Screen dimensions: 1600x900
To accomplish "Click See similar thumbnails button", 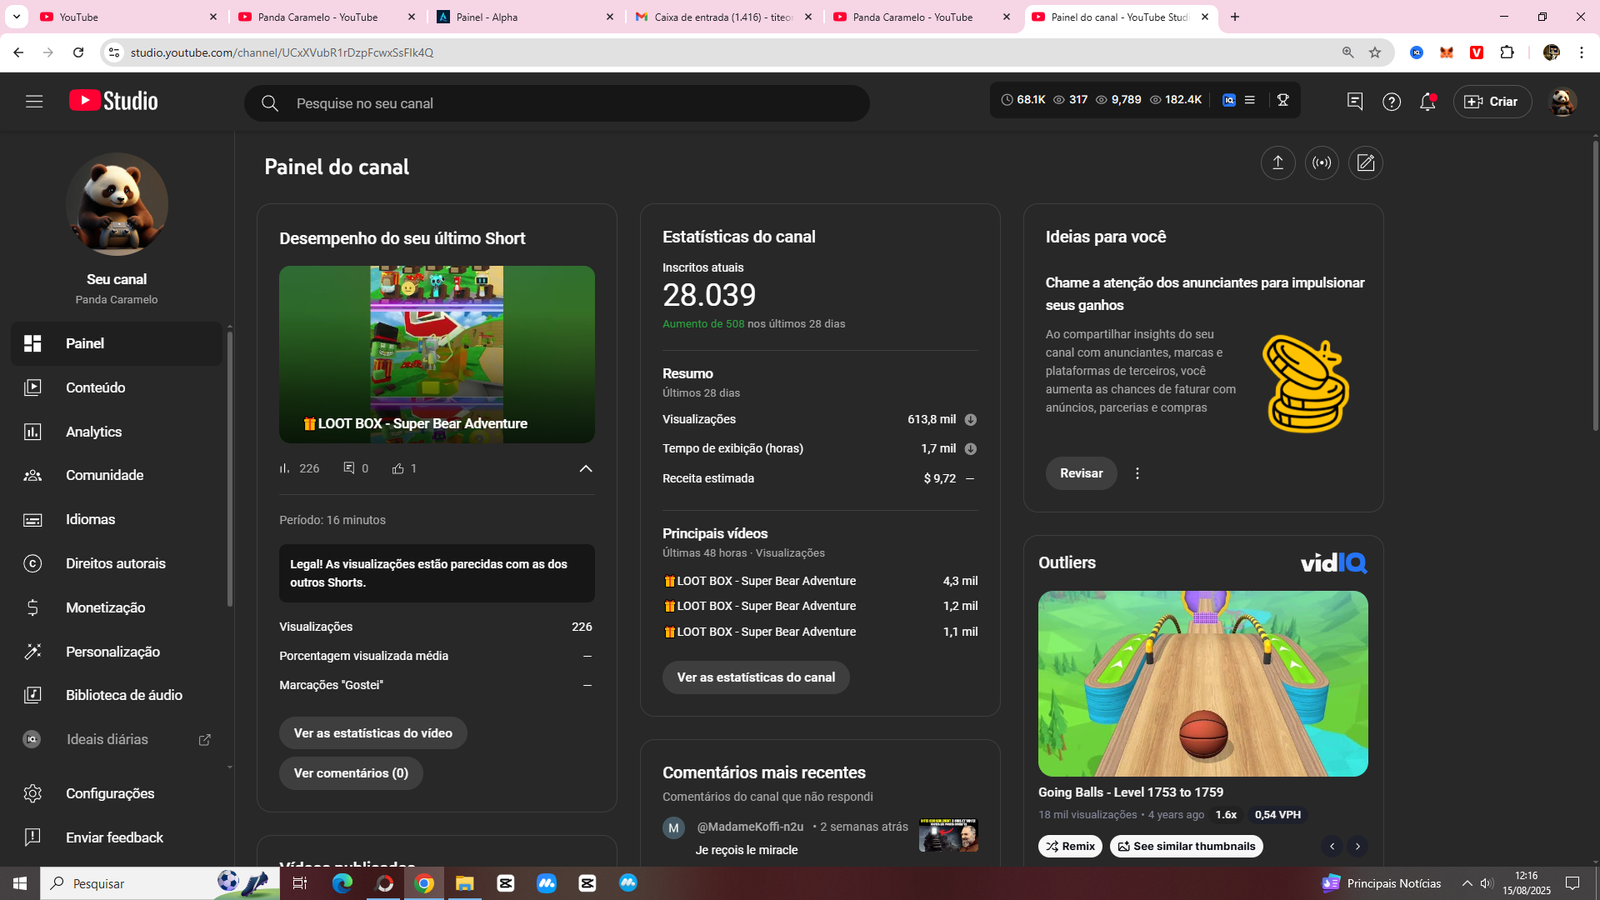I will pos(1186,846).
